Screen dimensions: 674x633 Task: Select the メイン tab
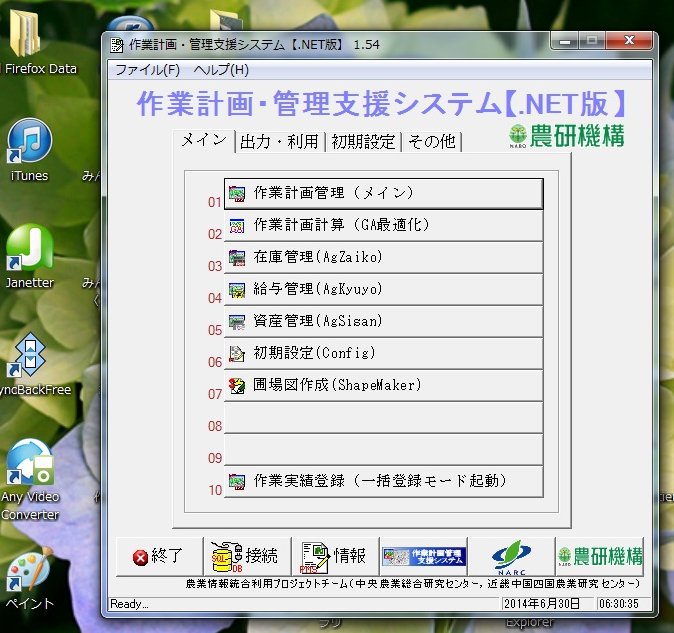click(203, 141)
